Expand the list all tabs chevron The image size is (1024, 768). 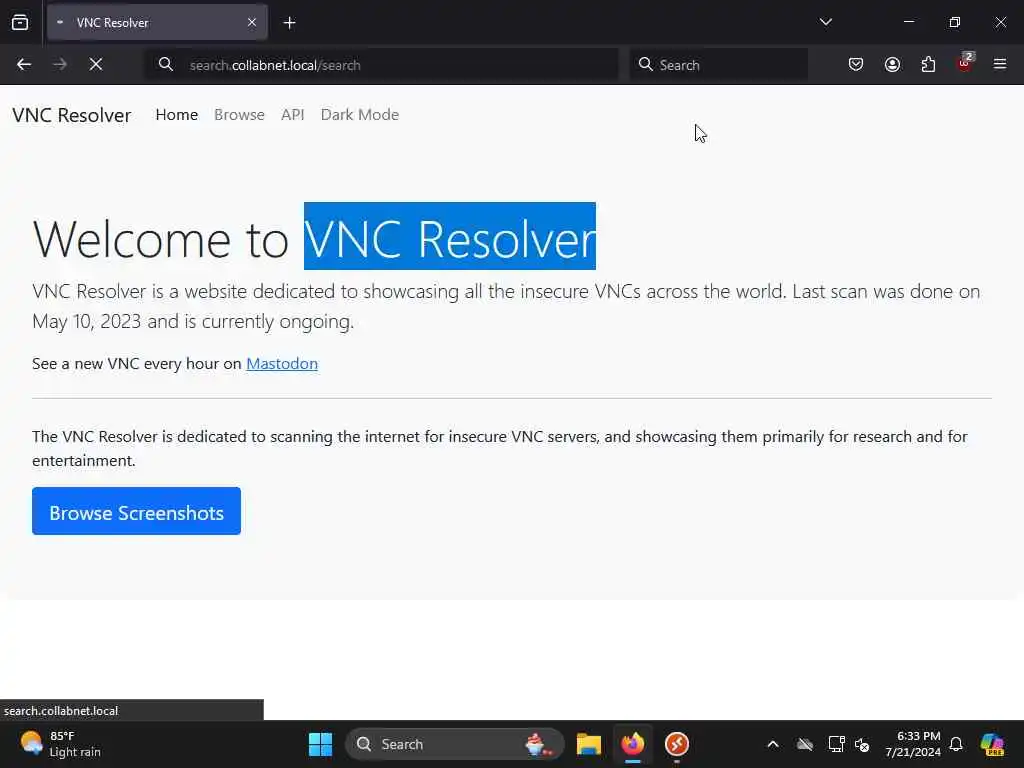click(x=825, y=22)
